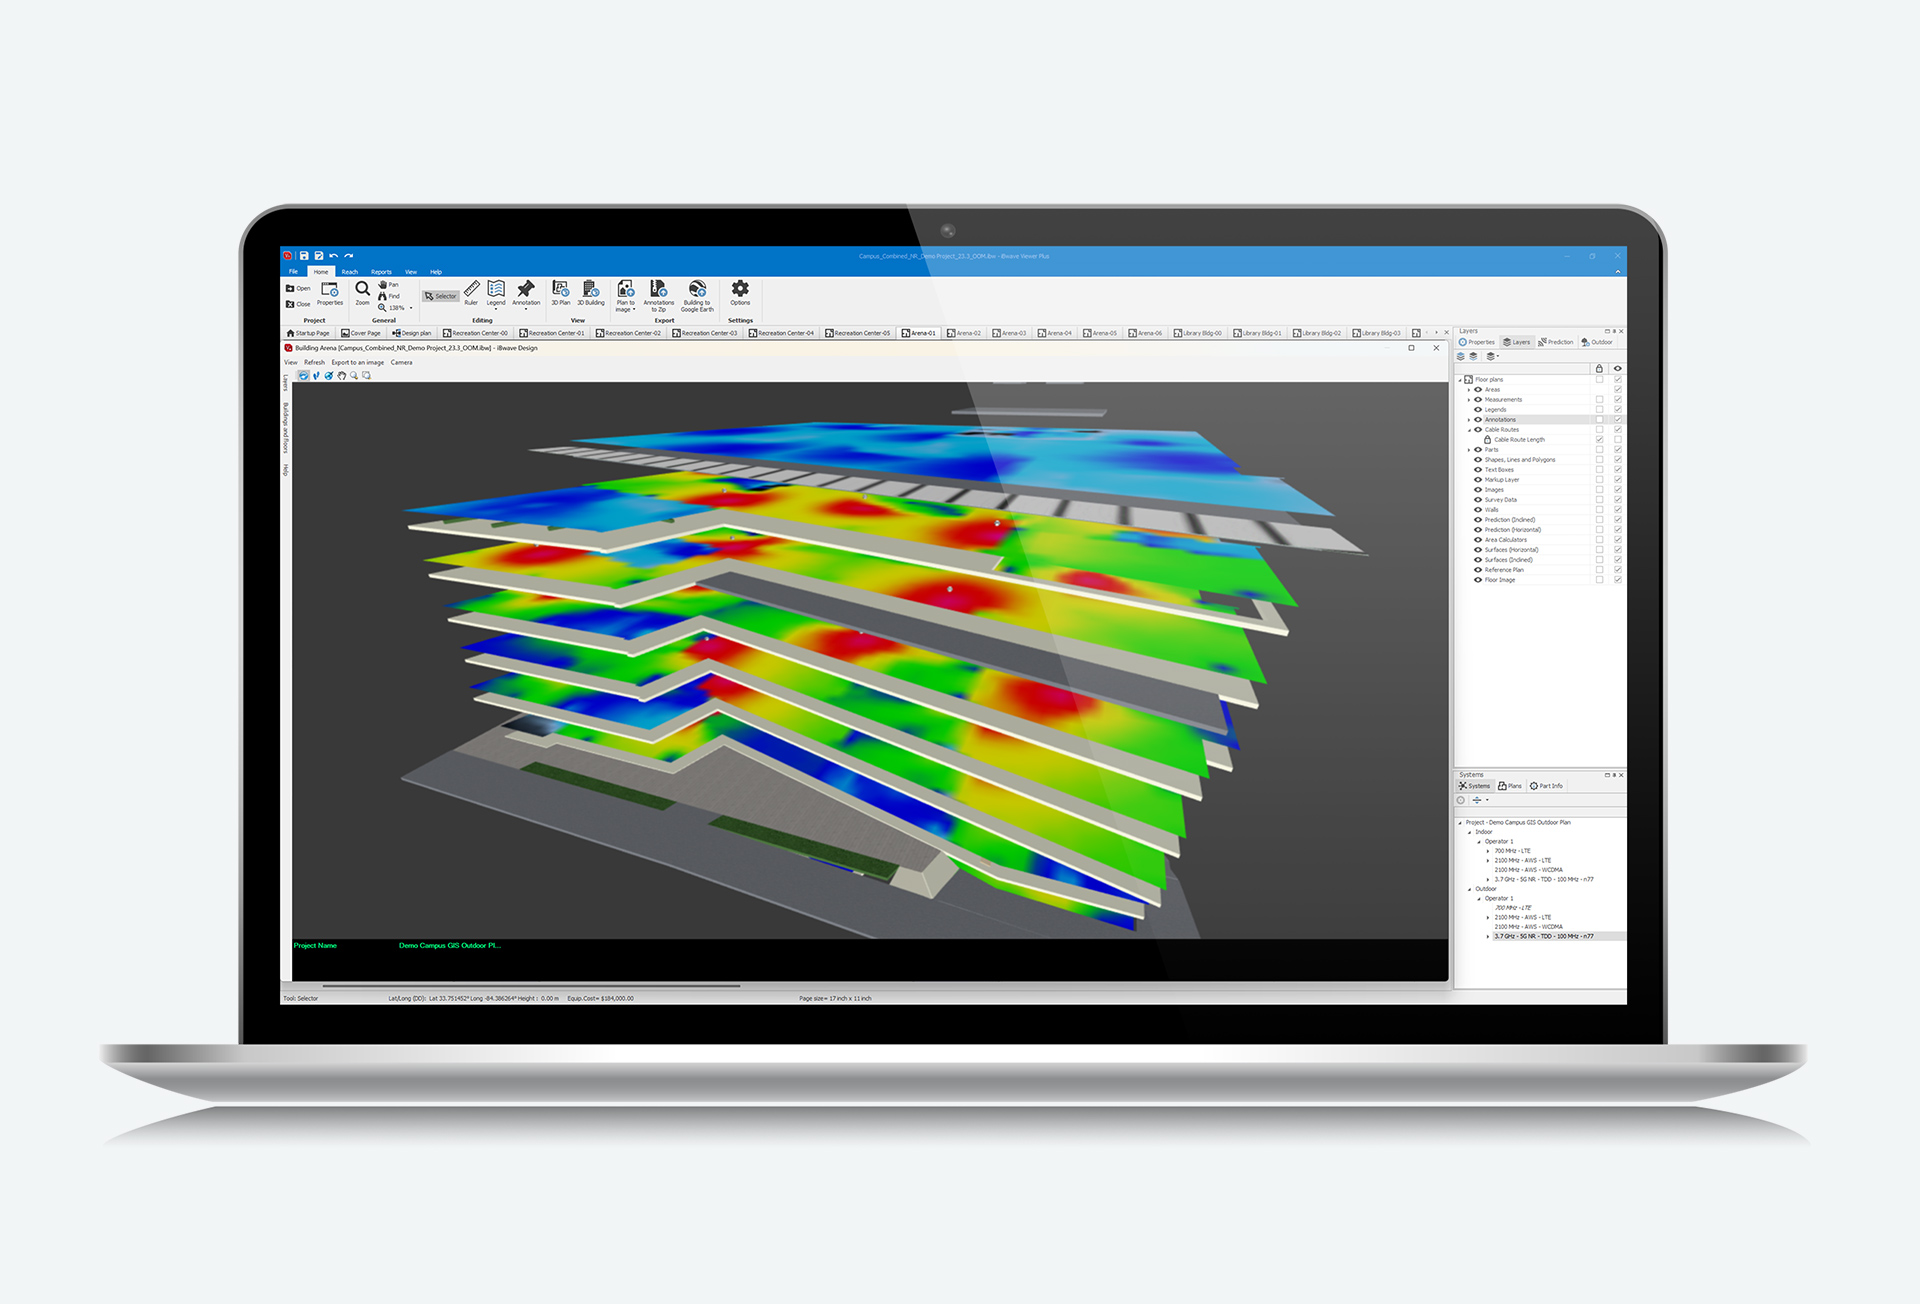Click the Annotations to Zip export icon
The image size is (1920, 1304).
pos(658,296)
